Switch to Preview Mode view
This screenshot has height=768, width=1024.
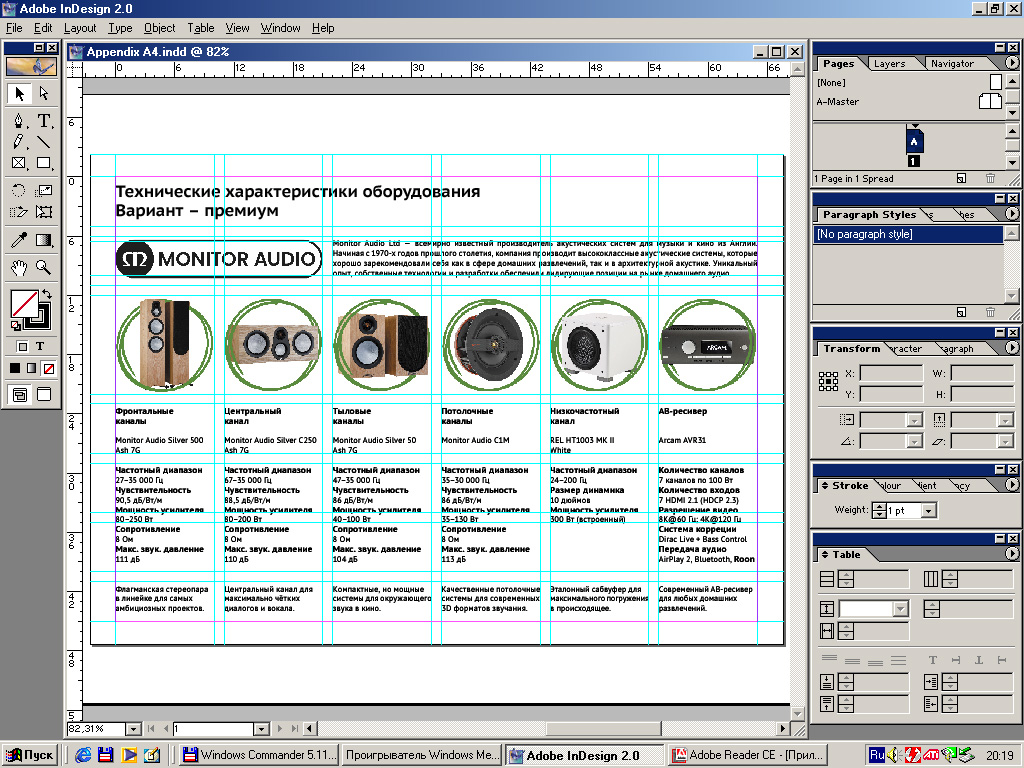(x=44, y=395)
